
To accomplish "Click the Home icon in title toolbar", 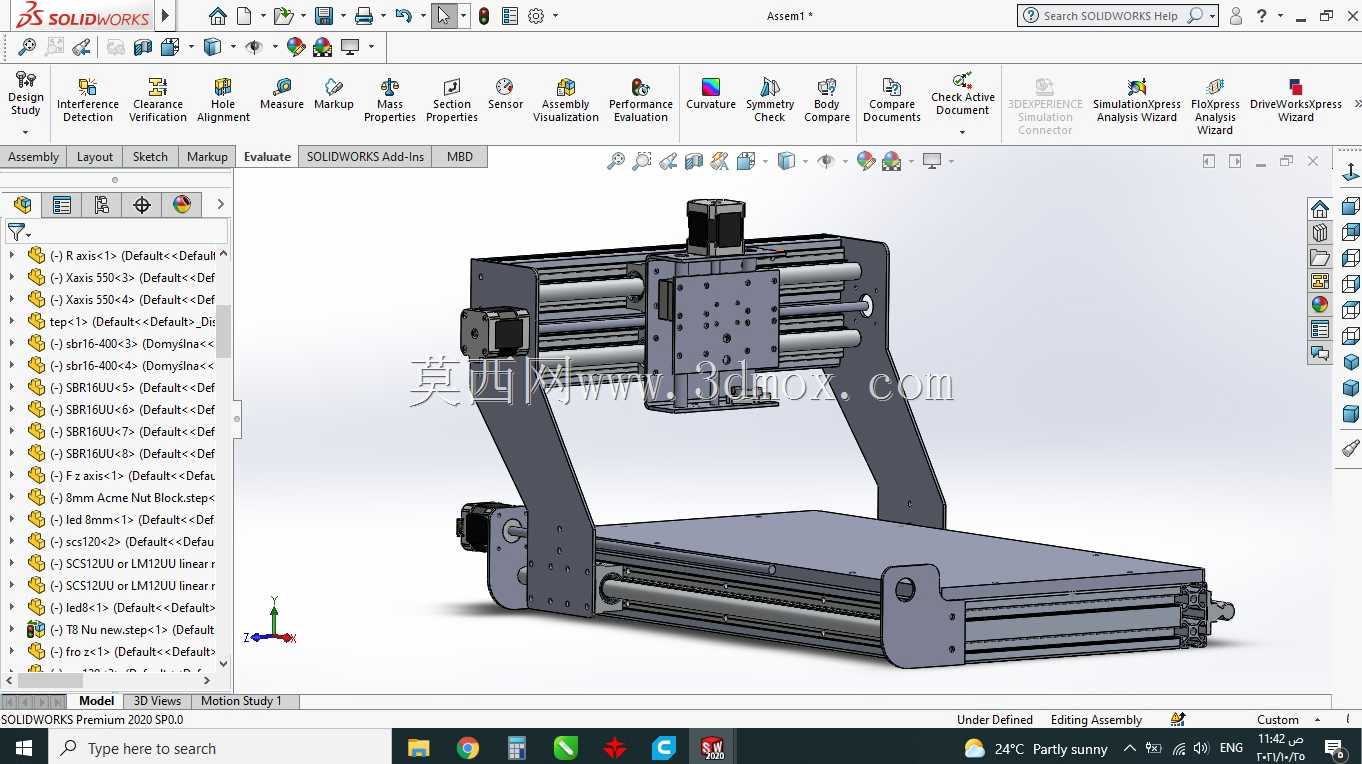I will click(218, 16).
